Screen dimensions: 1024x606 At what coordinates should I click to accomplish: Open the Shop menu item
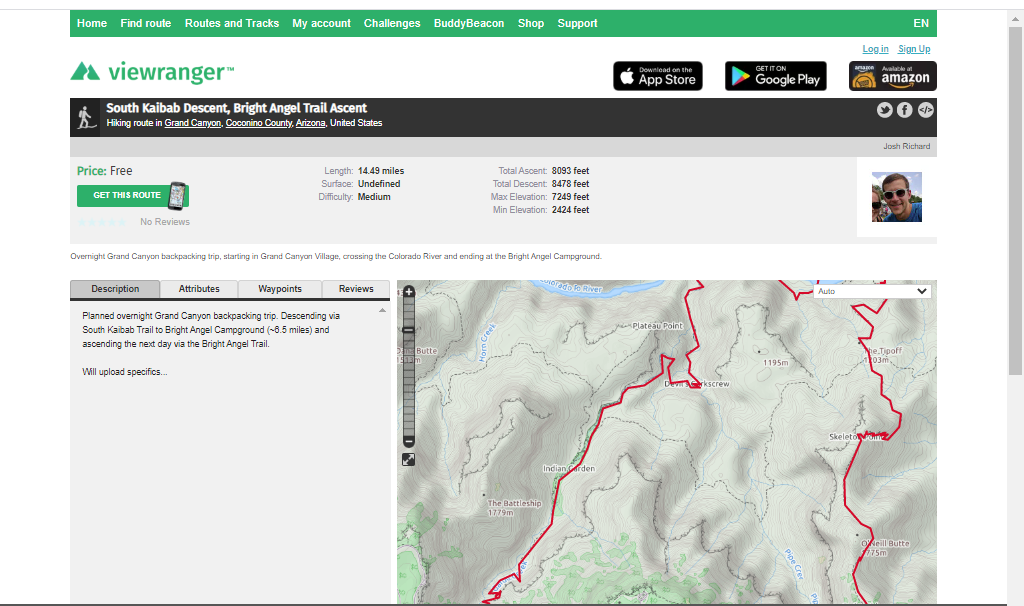coord(531,24)
